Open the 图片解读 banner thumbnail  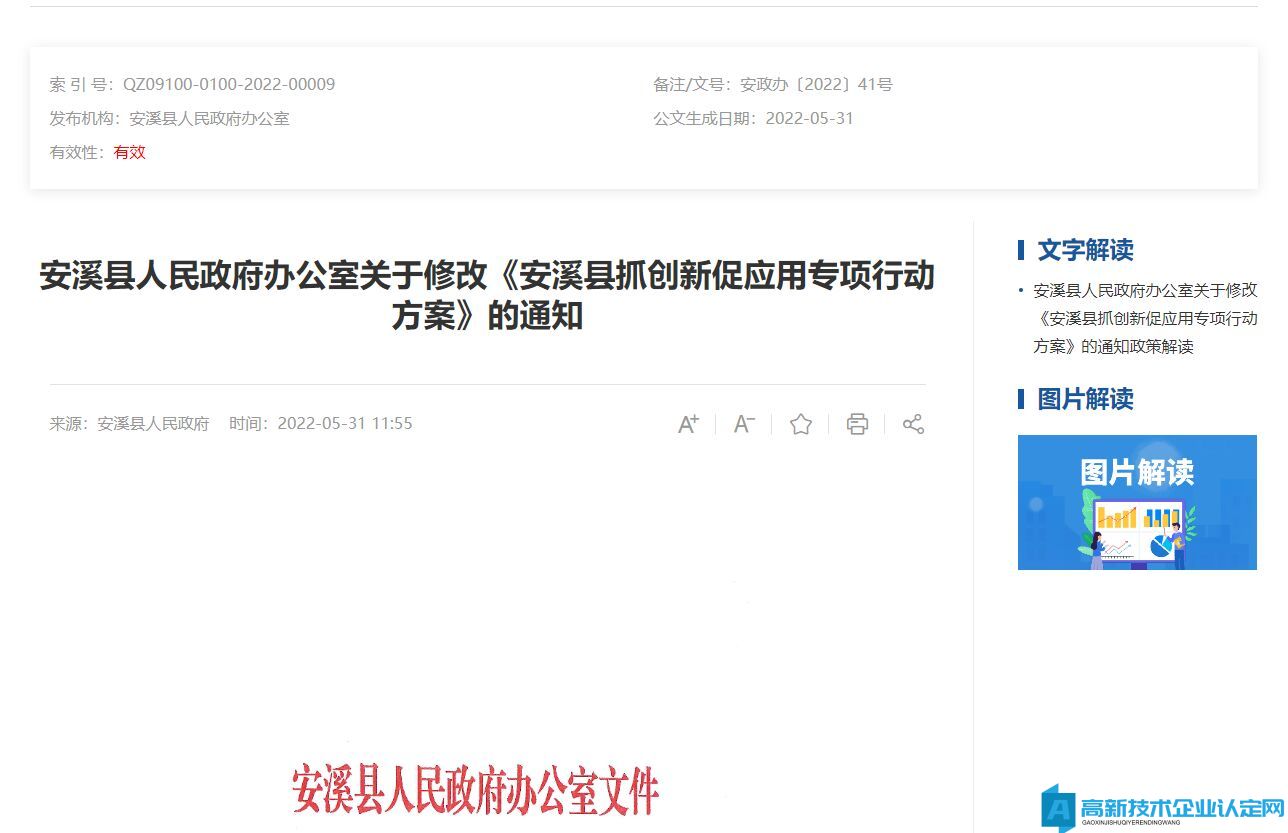1137,502
